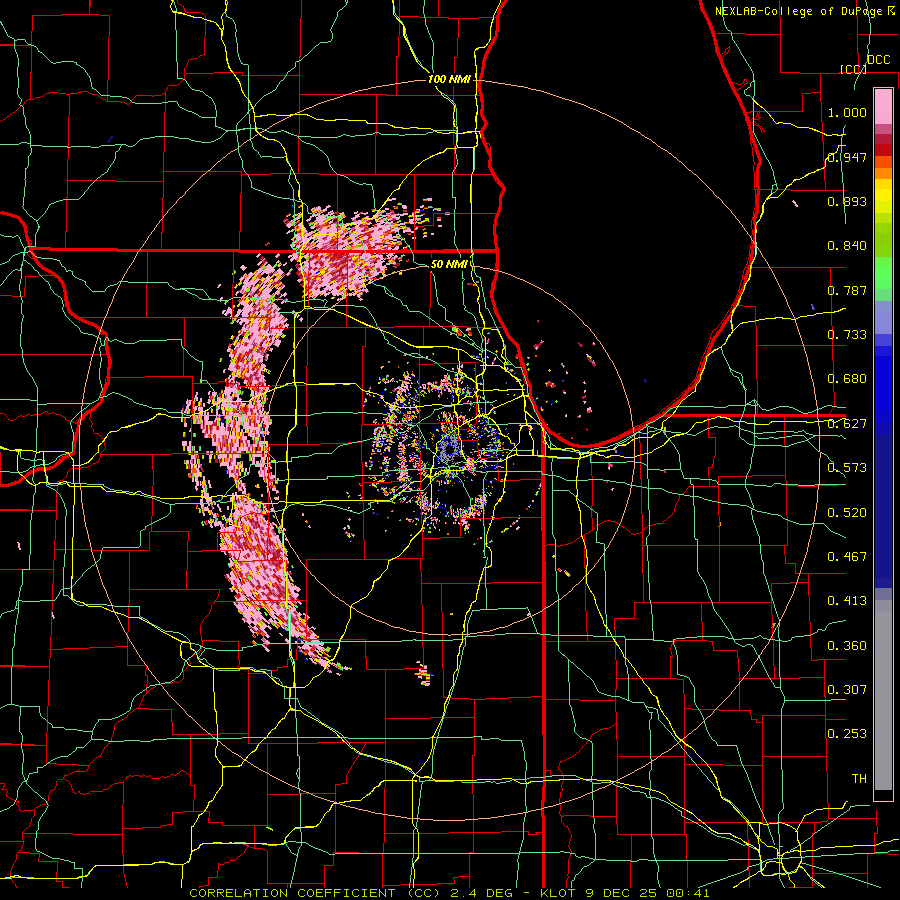Click the 0.947 legend value

pyautogui.click(x=847, y=157)
